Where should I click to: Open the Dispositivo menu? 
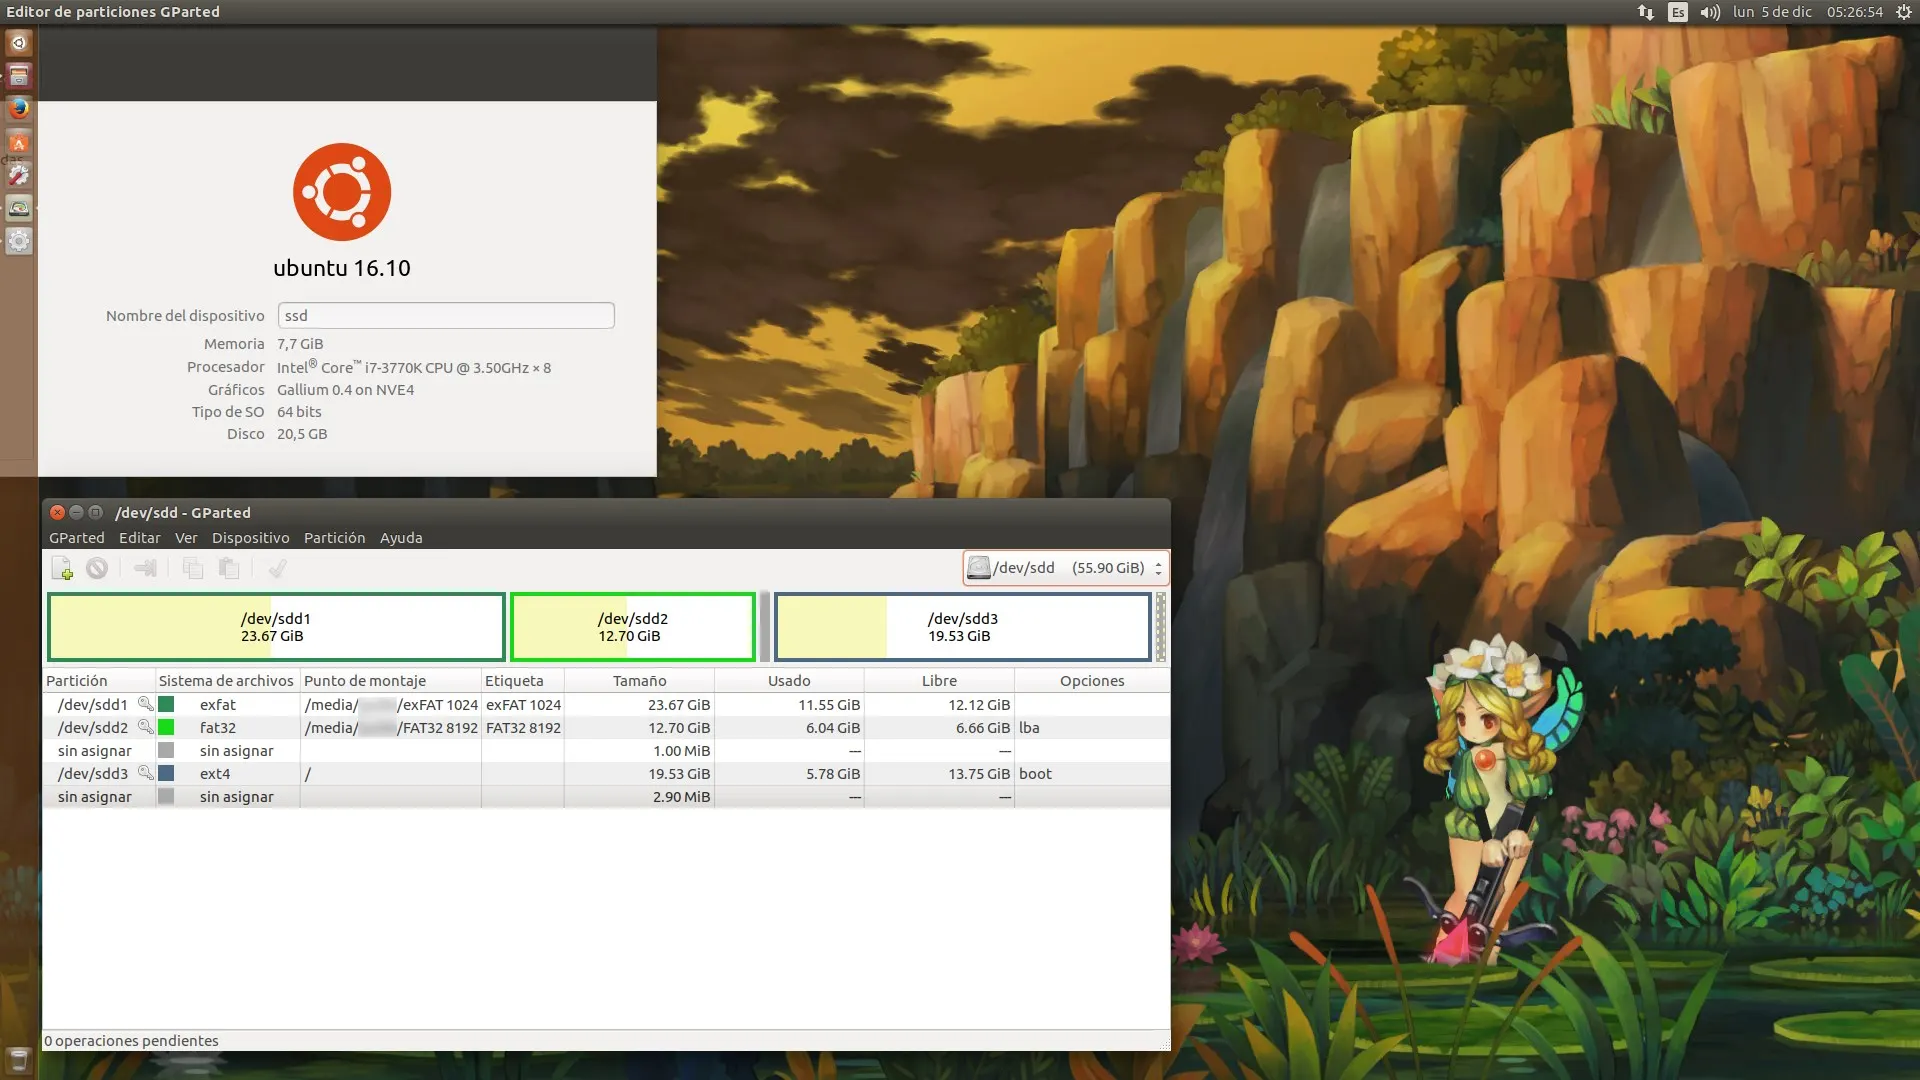250,537
